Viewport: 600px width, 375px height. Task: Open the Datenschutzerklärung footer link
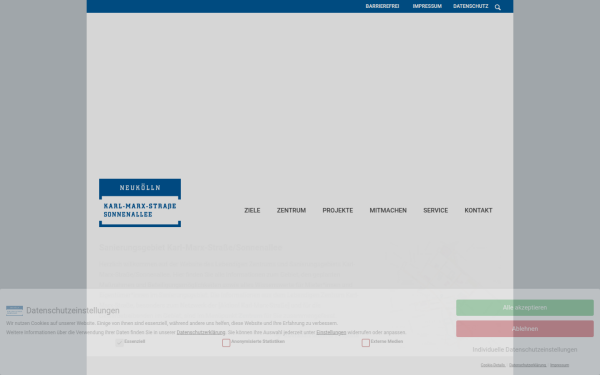(528, 365)
